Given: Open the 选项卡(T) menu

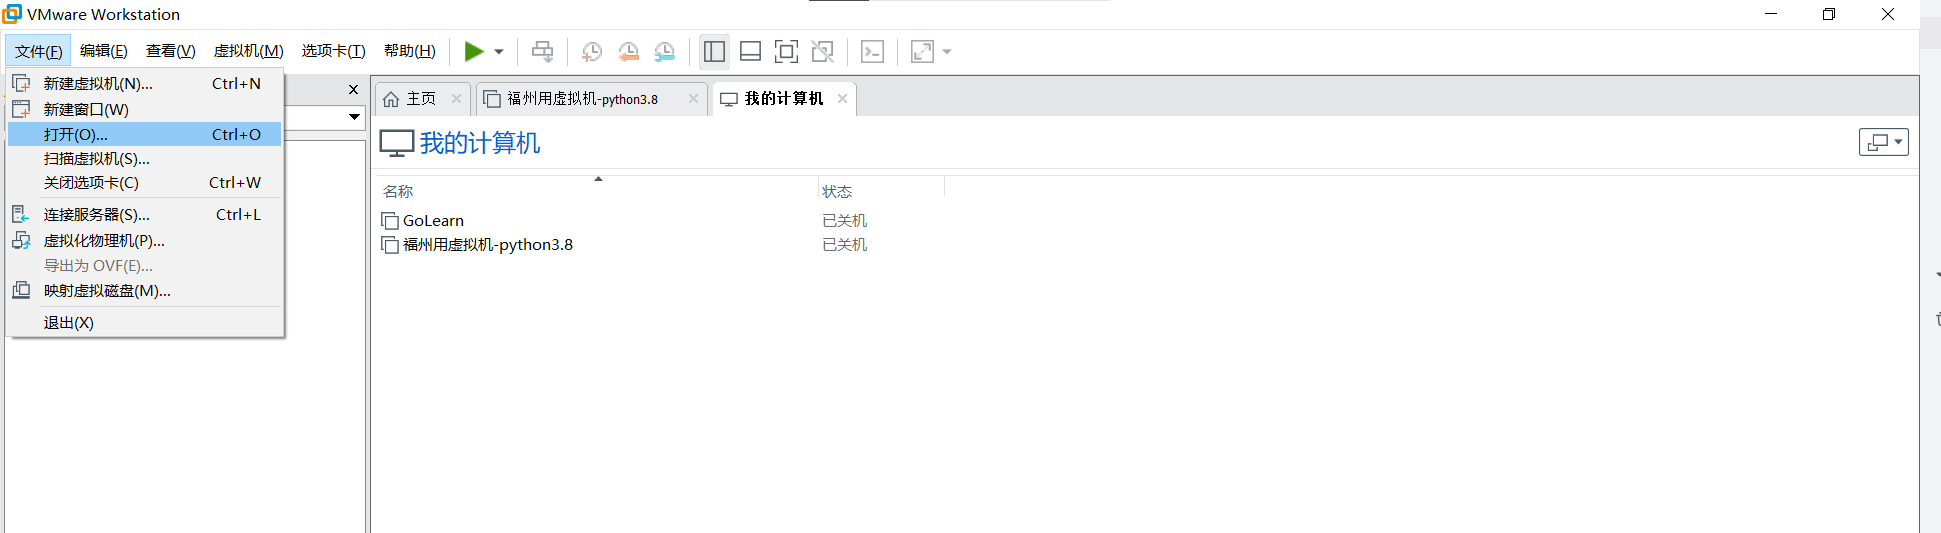Looking at the screenshot, I should tap(334, 51).
